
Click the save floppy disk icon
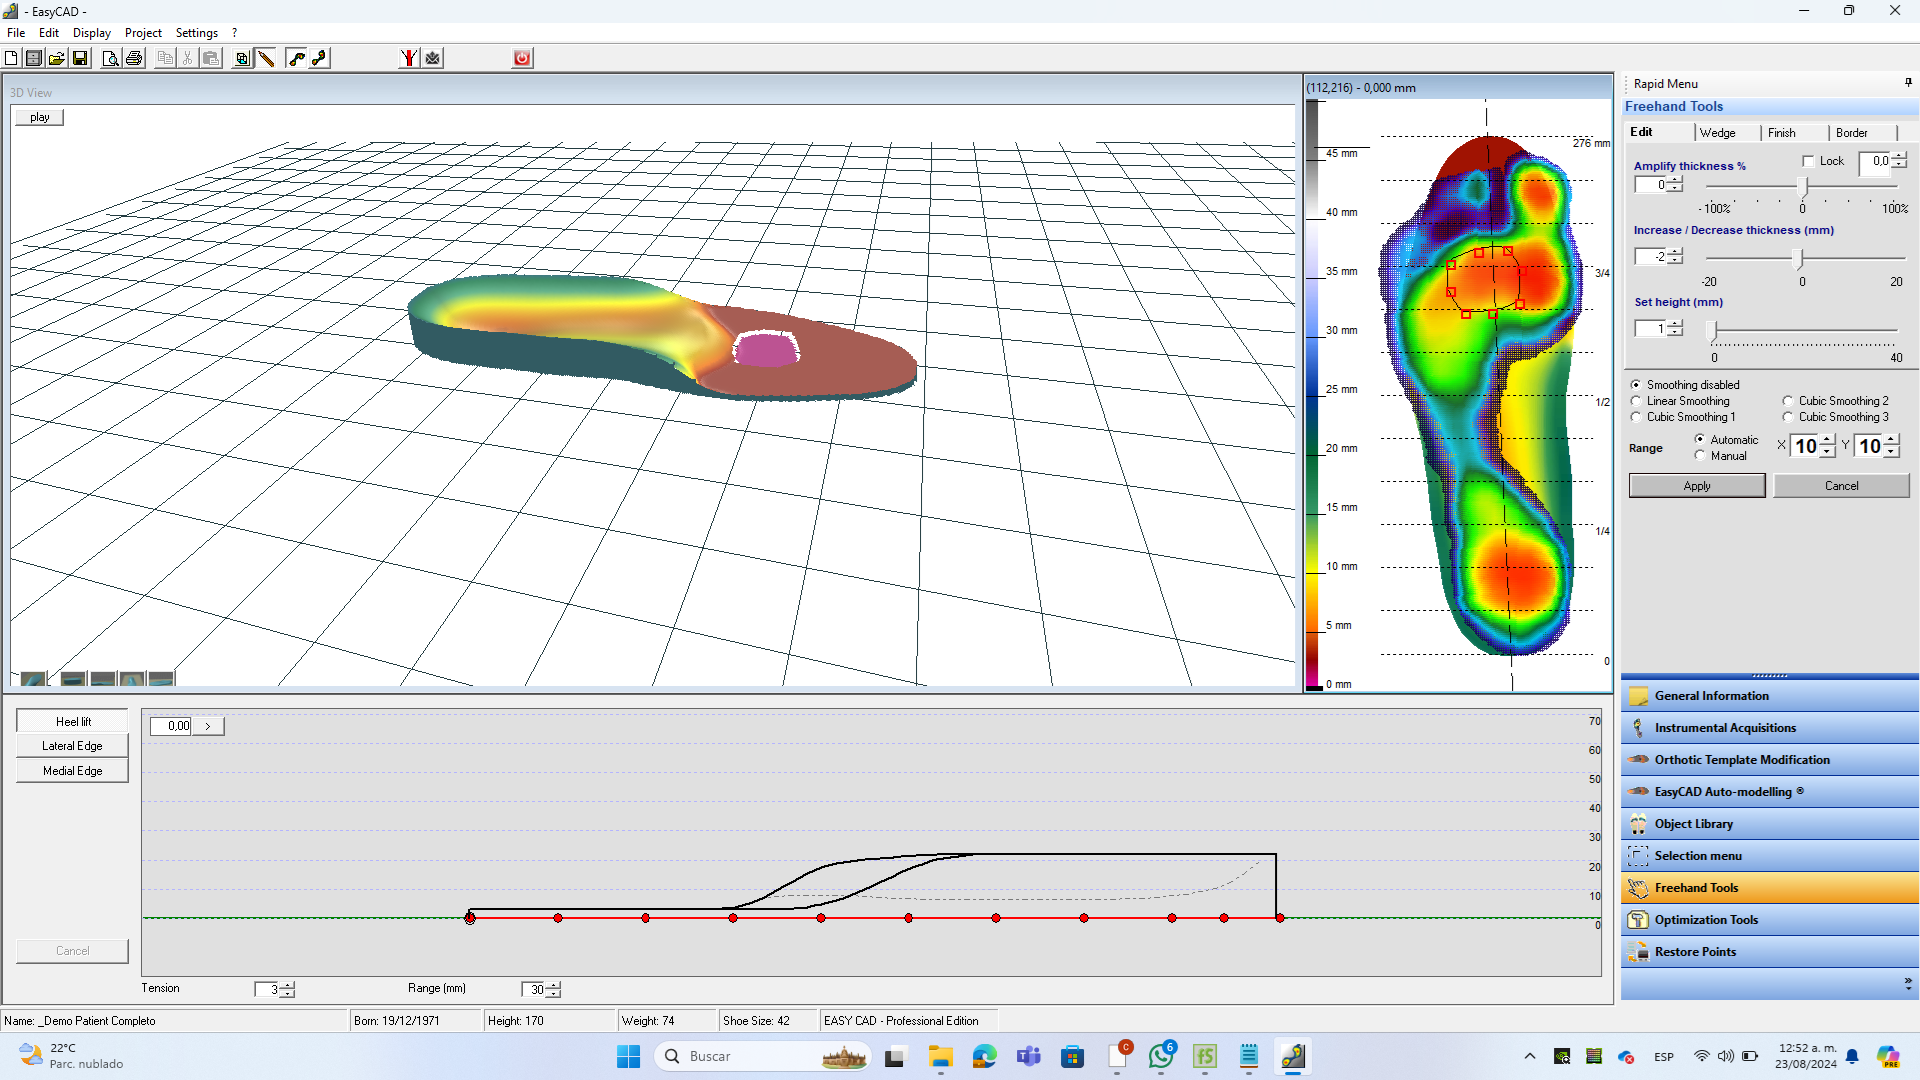tap(80, 58)
